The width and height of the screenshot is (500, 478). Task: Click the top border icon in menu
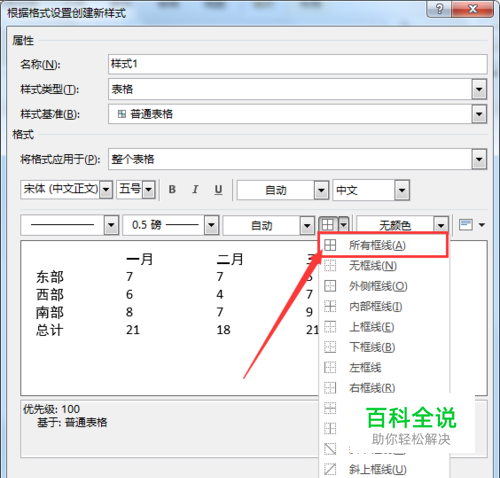[330, 327]
